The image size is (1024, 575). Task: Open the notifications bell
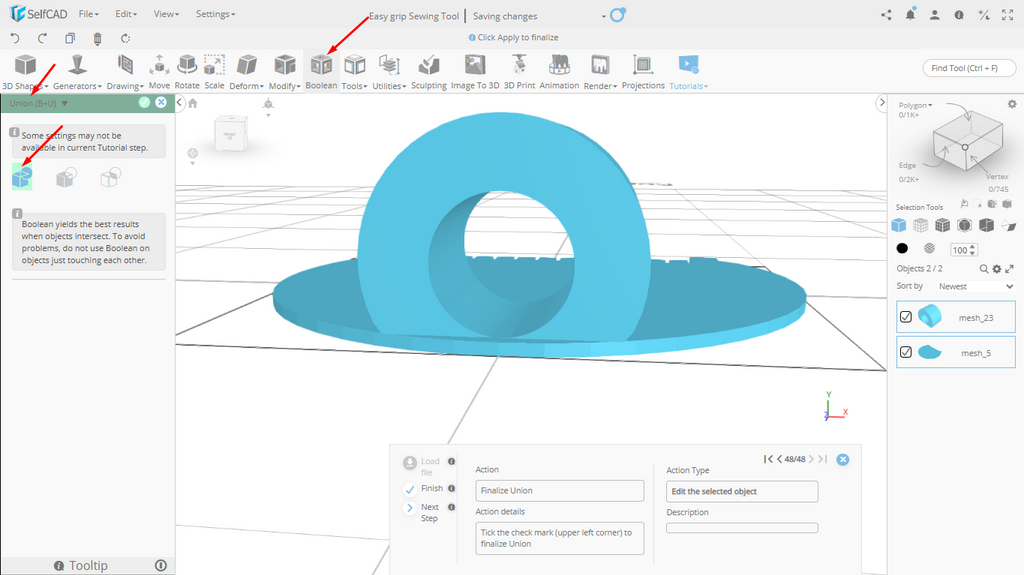910,14
